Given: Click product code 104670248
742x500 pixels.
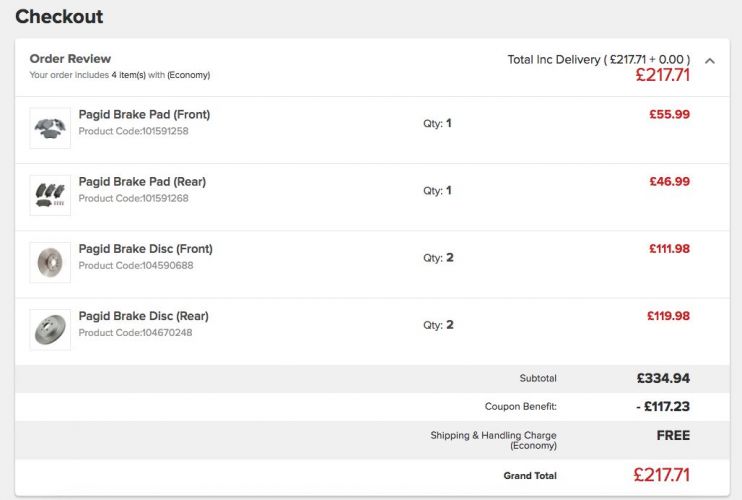Looking at the screenshot, I should 135,333.
